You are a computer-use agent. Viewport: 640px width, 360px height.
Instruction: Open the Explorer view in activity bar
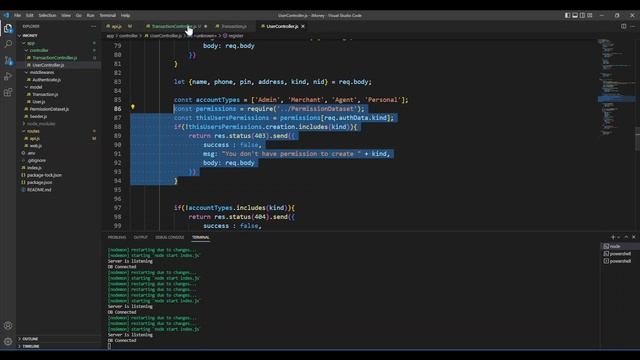click(8, 28)
